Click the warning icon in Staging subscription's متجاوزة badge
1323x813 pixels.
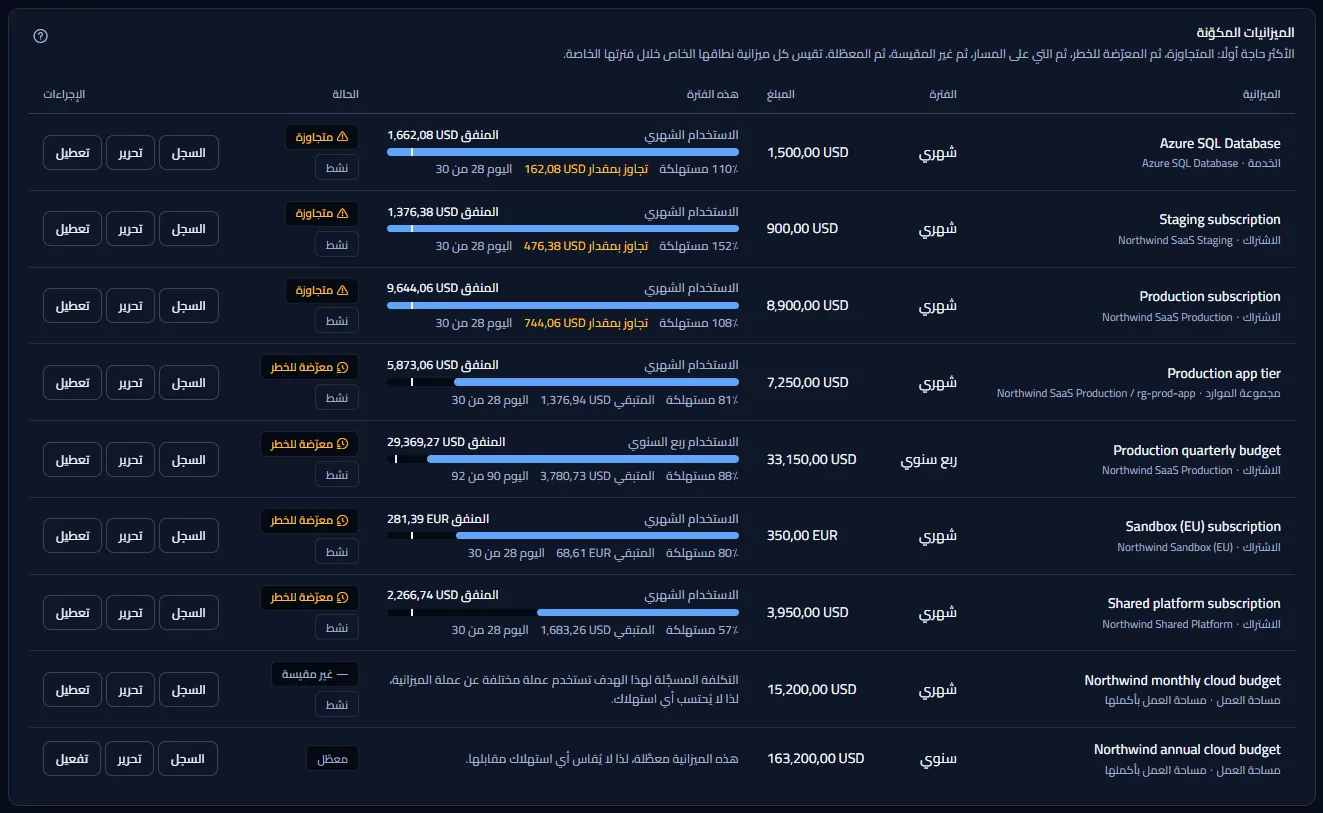pos(342,214)
